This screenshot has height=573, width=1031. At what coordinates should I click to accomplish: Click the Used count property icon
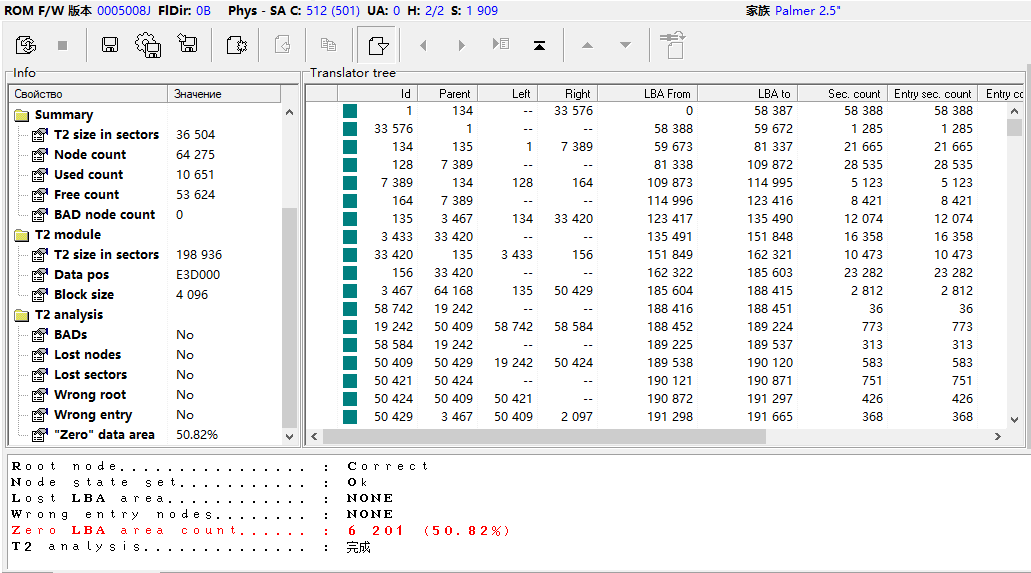40,174
